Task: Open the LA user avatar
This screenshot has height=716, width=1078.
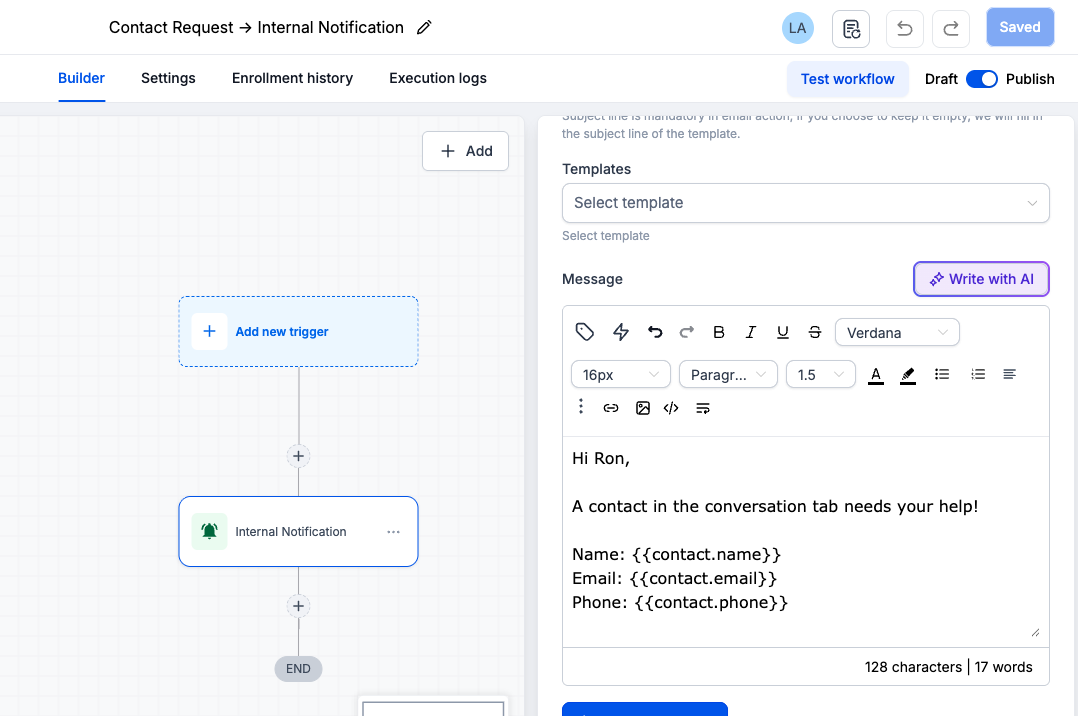Action: point(798,28)
